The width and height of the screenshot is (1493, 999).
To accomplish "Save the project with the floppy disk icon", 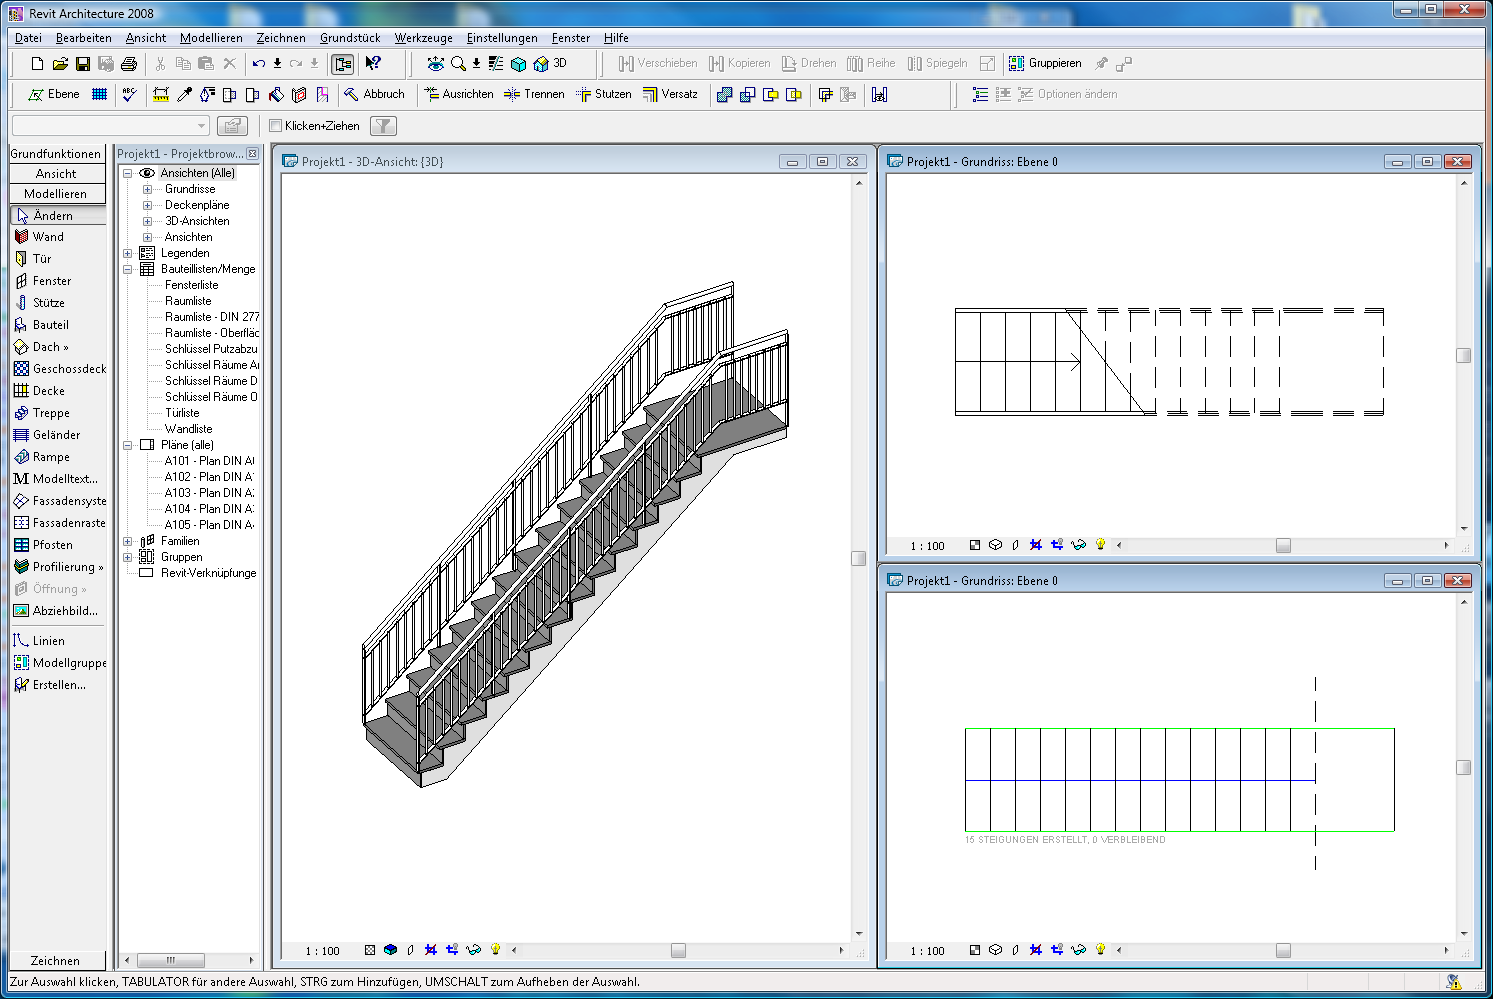I will [83, 63].
